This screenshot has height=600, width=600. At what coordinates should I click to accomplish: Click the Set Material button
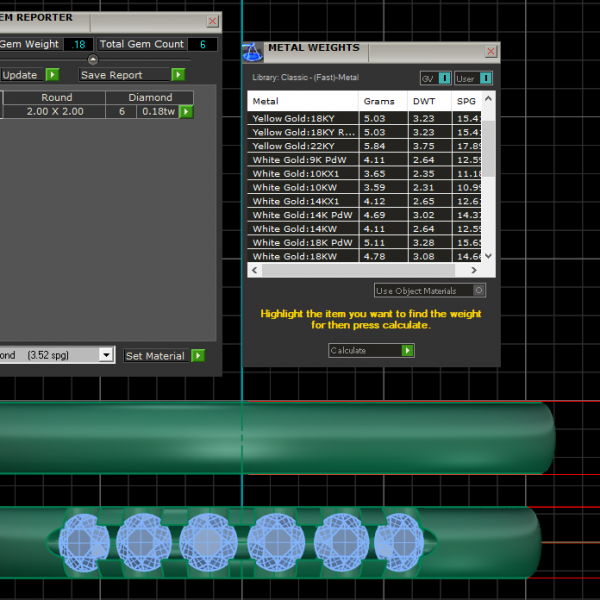point(155,356)
